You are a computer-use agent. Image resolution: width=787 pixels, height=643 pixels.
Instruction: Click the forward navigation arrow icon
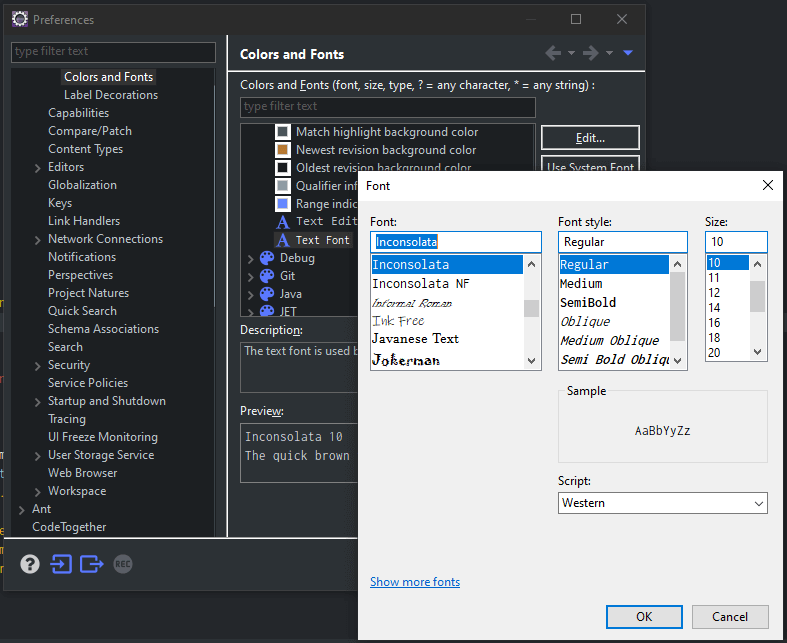(590, 53)
